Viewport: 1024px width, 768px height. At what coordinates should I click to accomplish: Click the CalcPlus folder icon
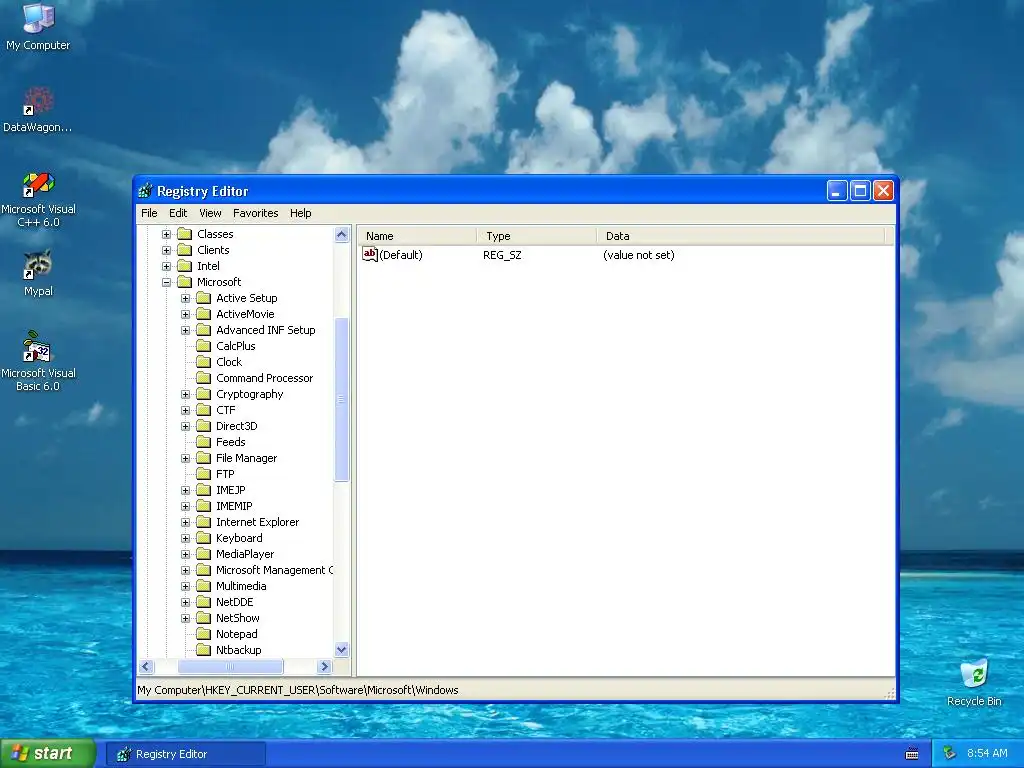204,346
